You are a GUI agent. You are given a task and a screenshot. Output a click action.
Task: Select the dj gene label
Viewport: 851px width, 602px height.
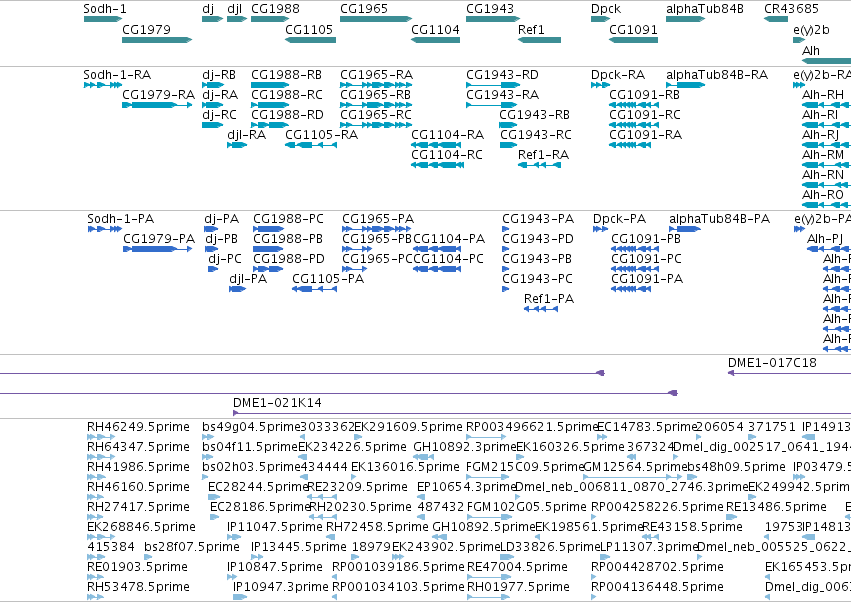[x=208, y=9]
